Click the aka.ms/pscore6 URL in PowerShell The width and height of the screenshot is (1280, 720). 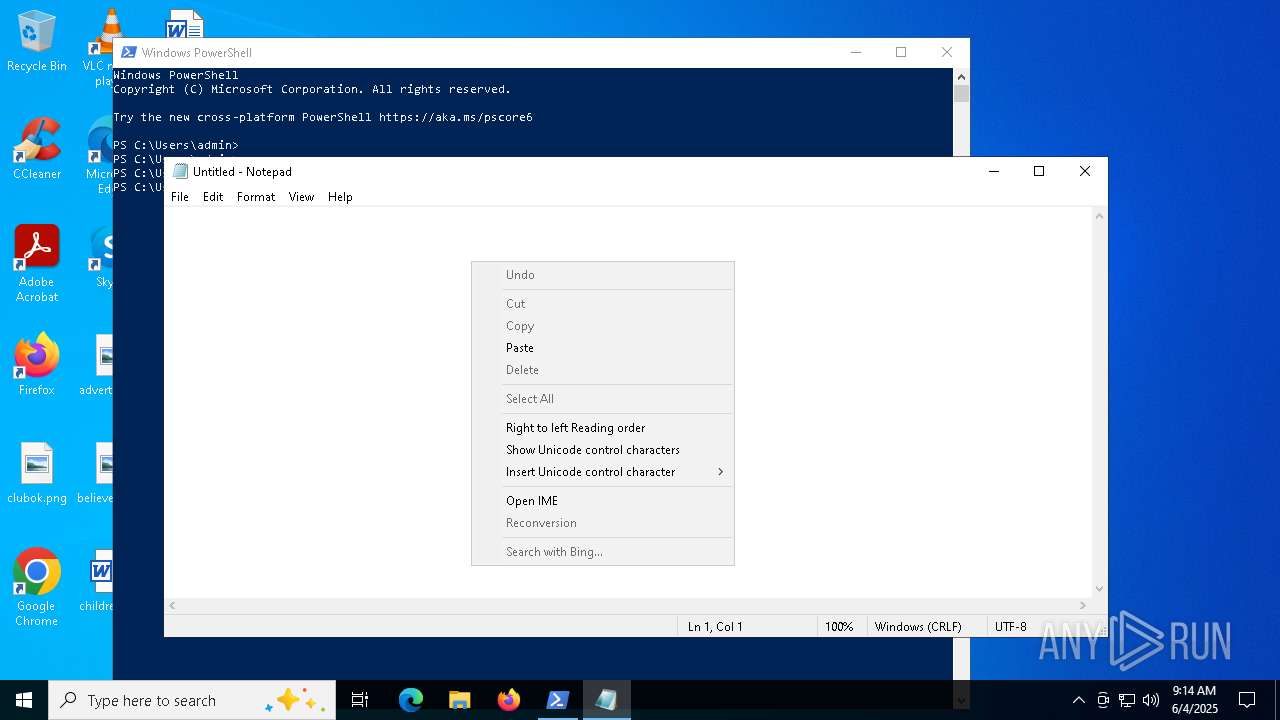(456, 117)
